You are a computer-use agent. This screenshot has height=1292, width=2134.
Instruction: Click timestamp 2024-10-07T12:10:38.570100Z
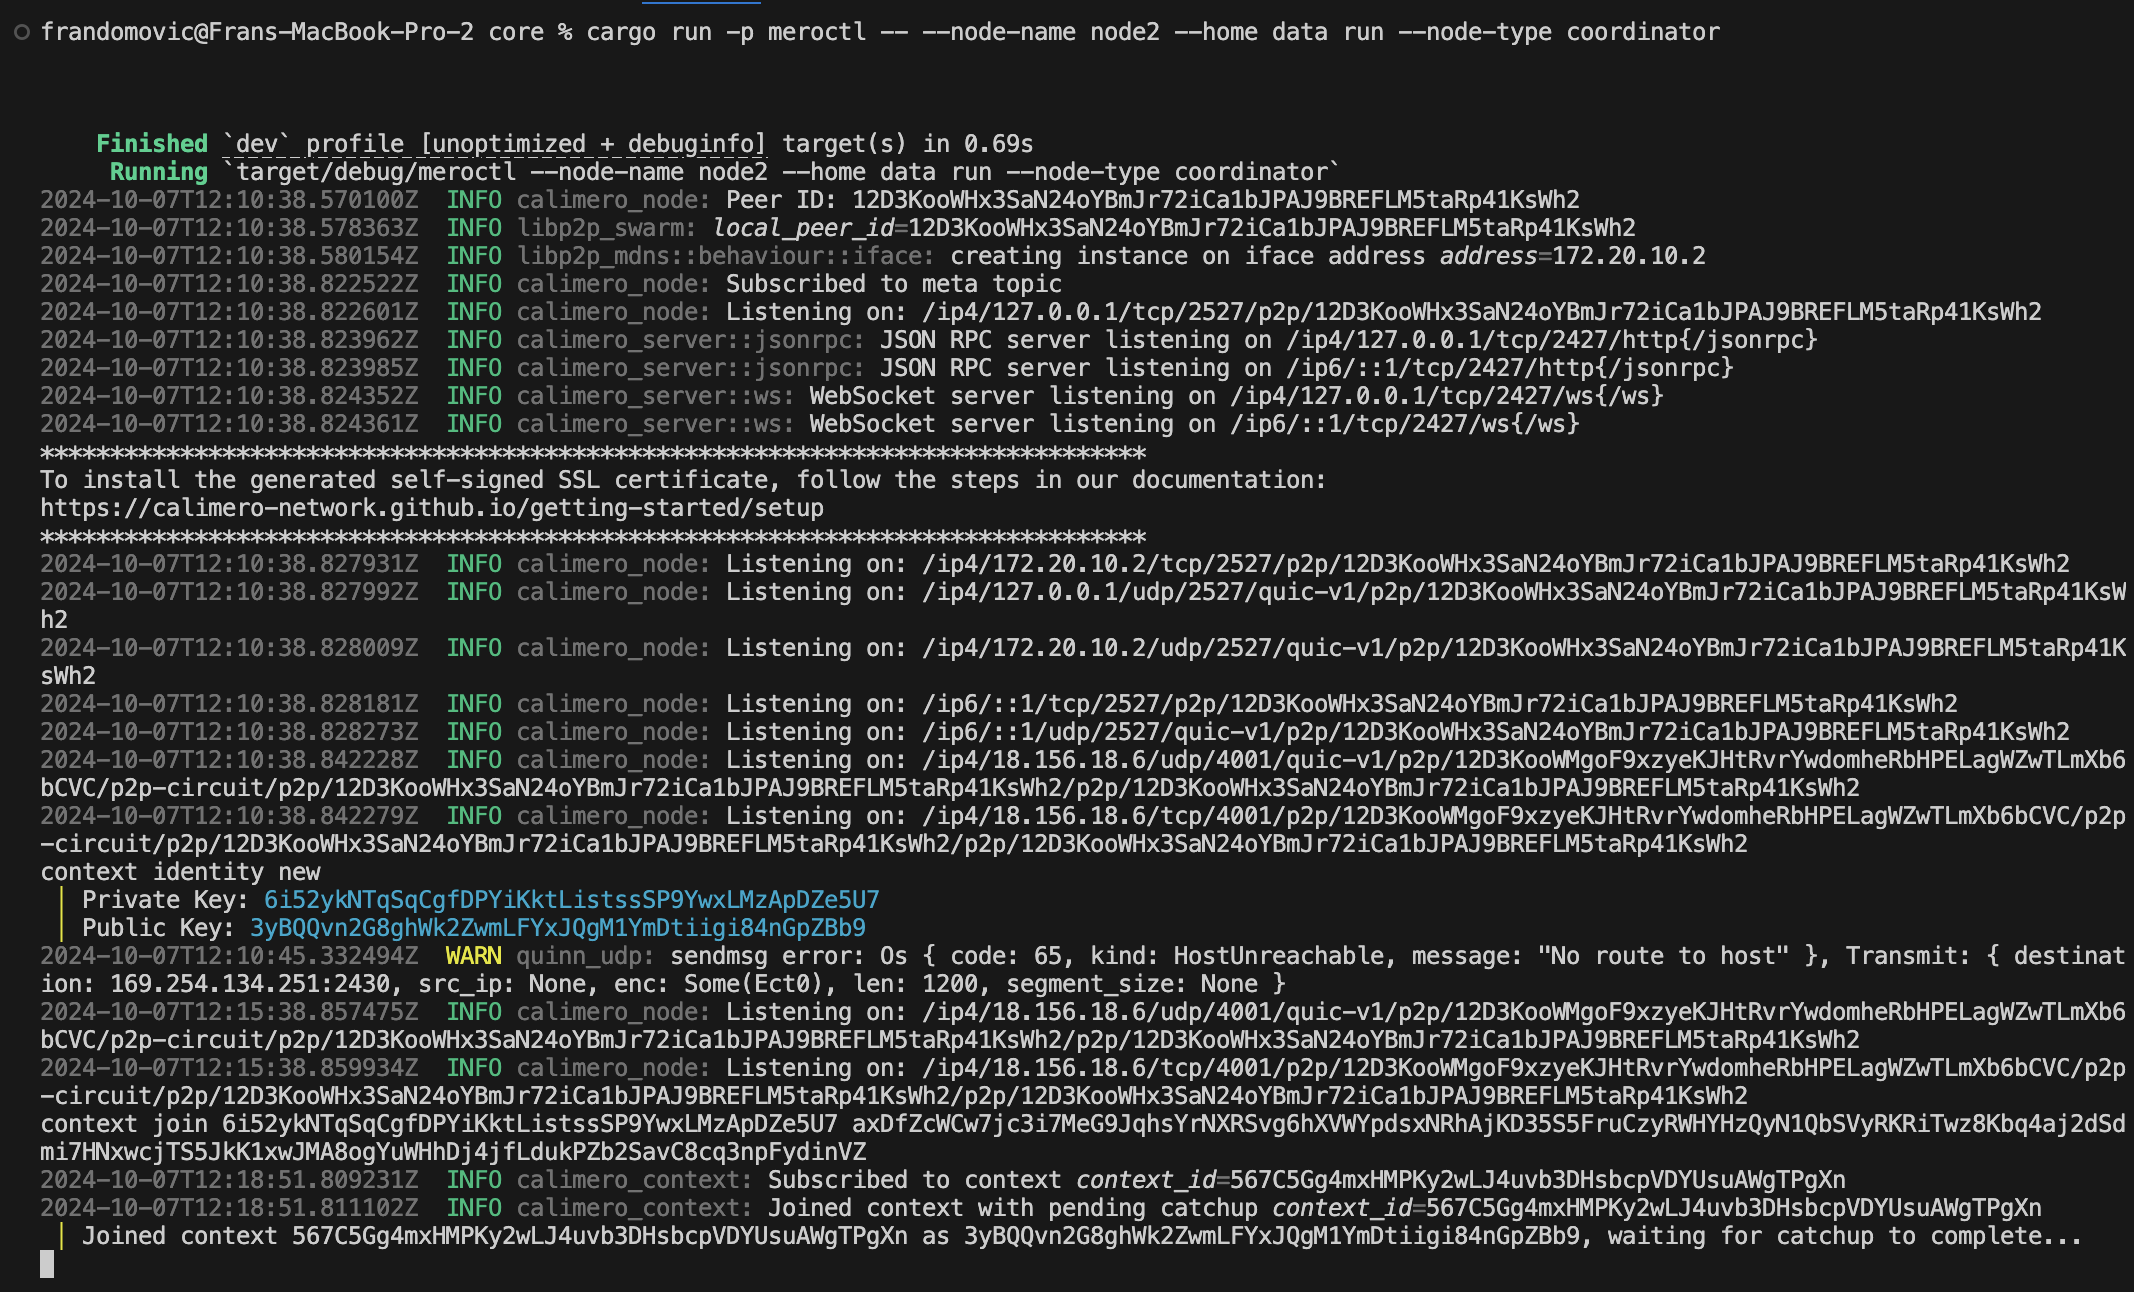pos(229,200)
